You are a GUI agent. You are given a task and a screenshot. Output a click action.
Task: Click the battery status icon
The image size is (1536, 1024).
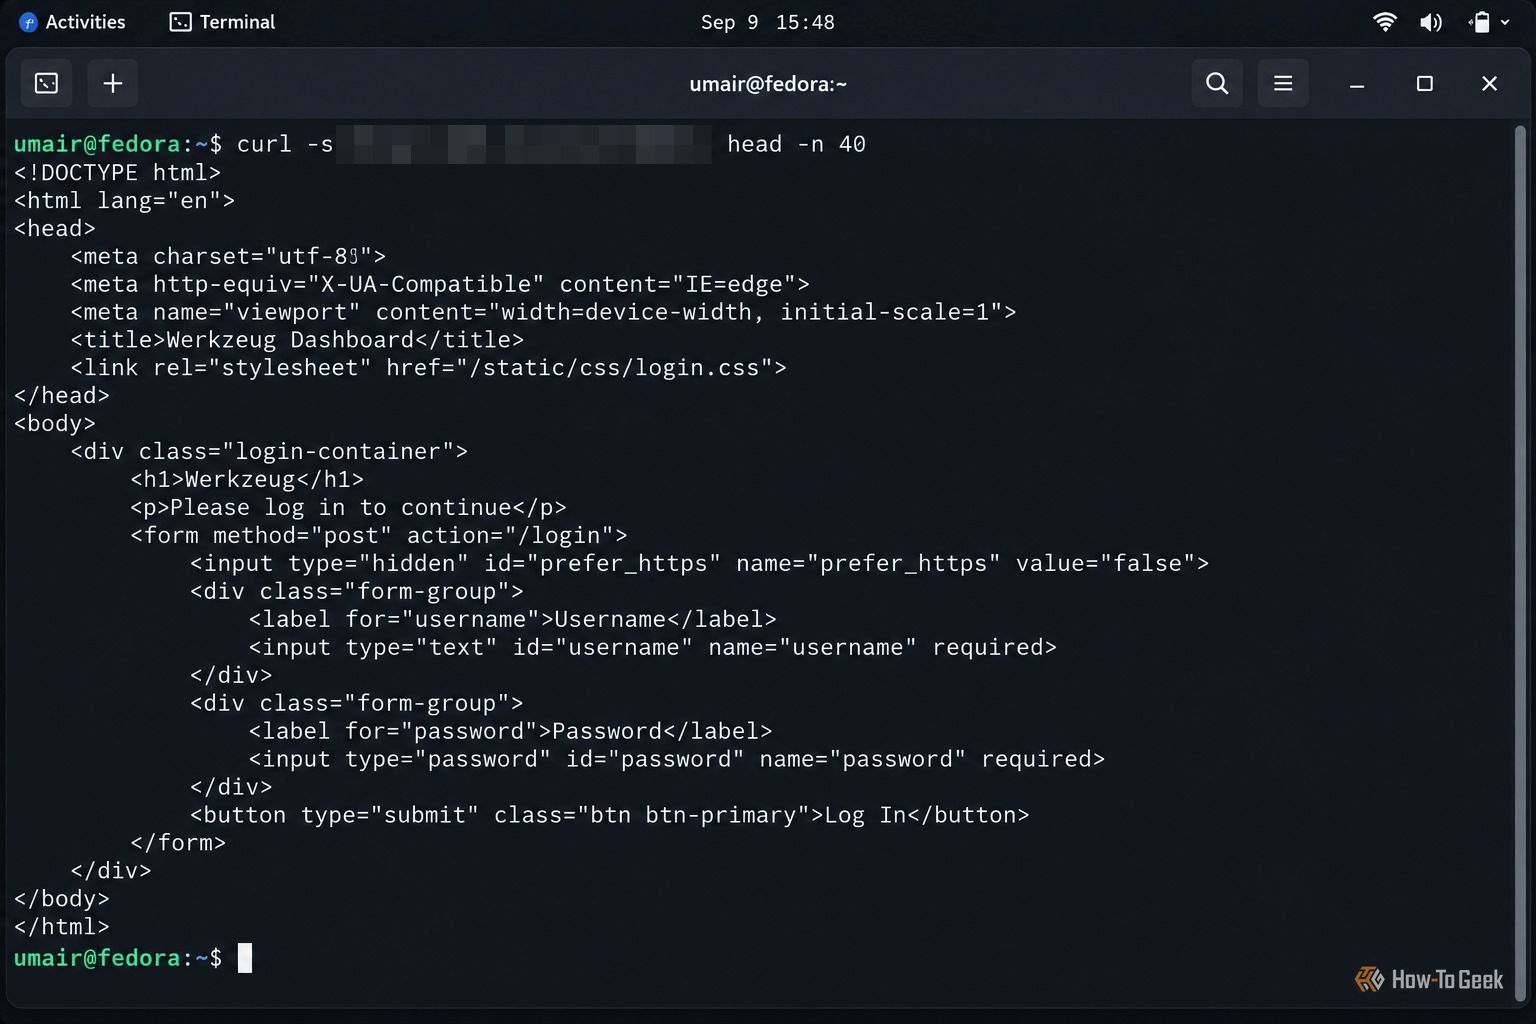(1480, 22)
